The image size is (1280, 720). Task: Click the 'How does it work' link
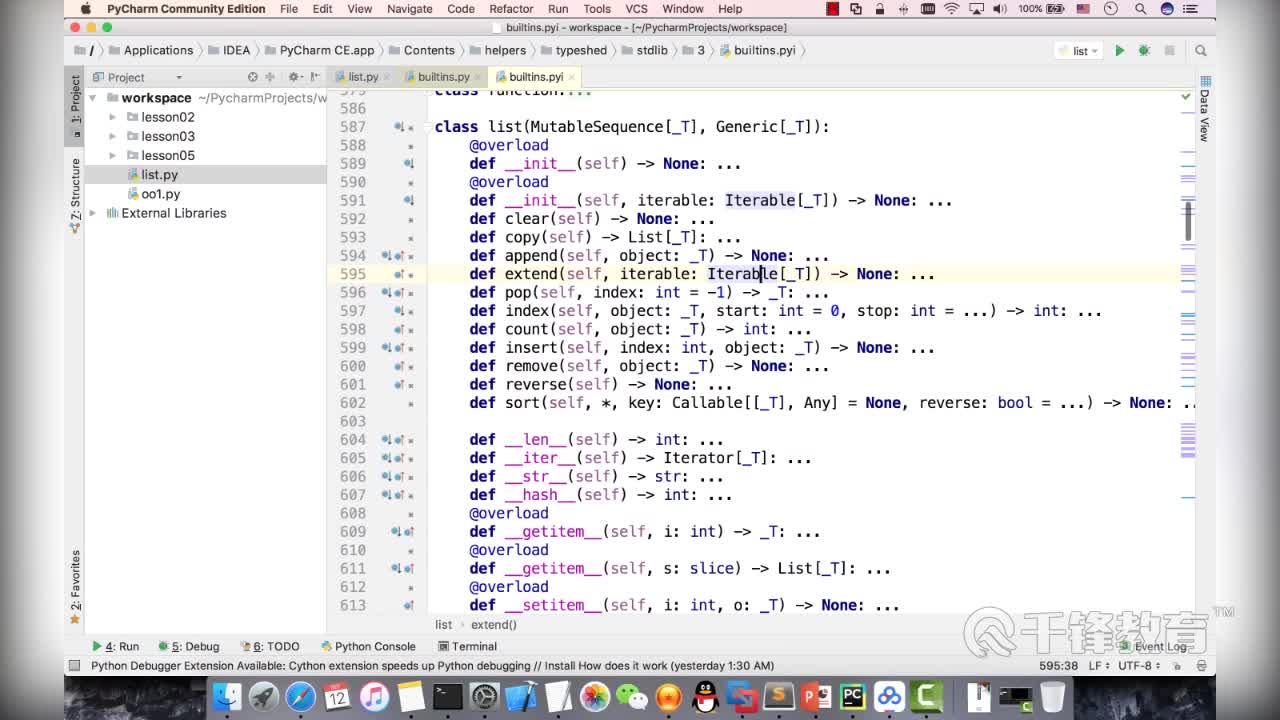(x=627, y=665)
